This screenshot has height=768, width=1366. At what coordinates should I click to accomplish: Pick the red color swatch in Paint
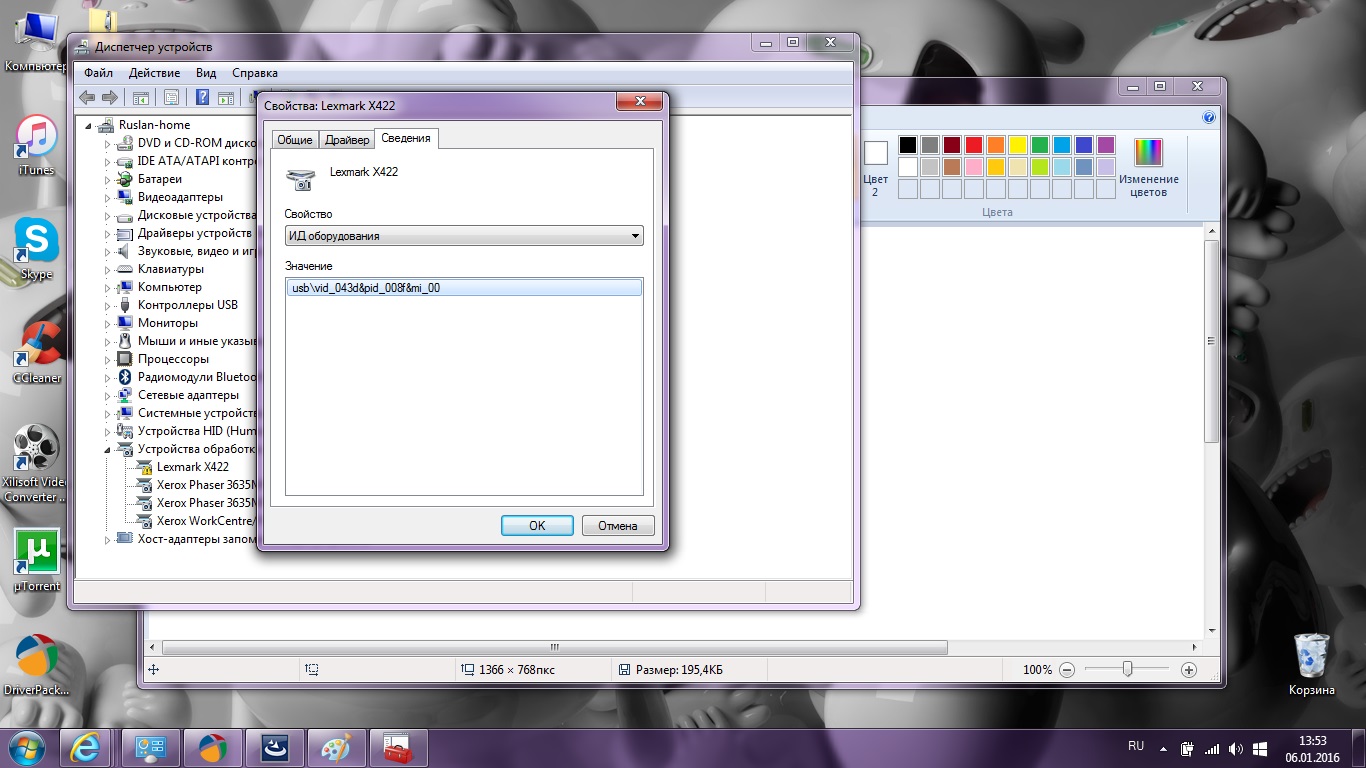pyautogui.click(x=973, y=145)
